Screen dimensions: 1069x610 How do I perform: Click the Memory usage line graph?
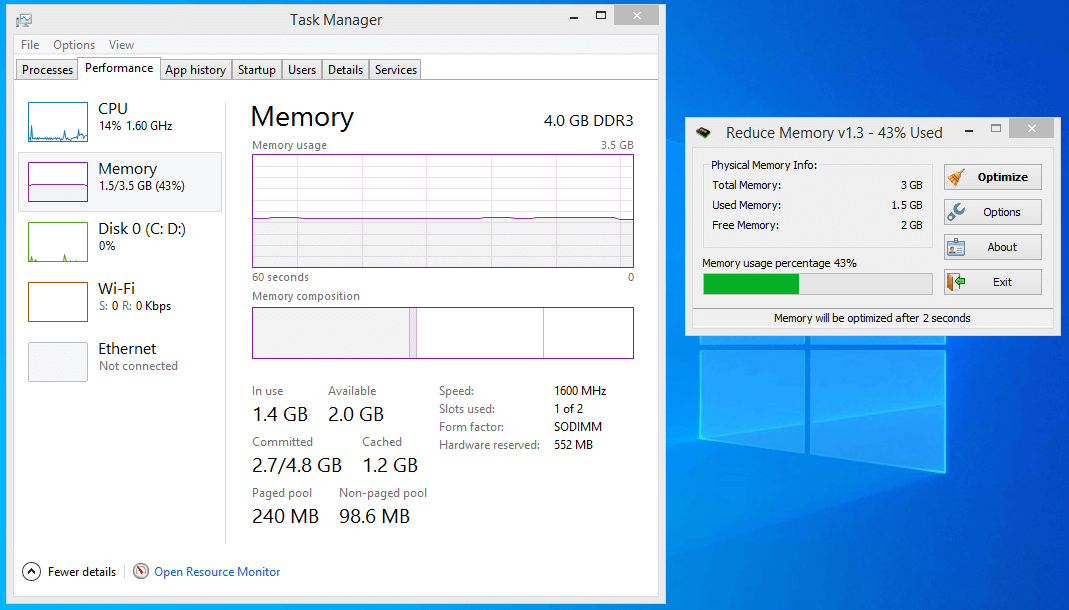(x=442, y=211)
